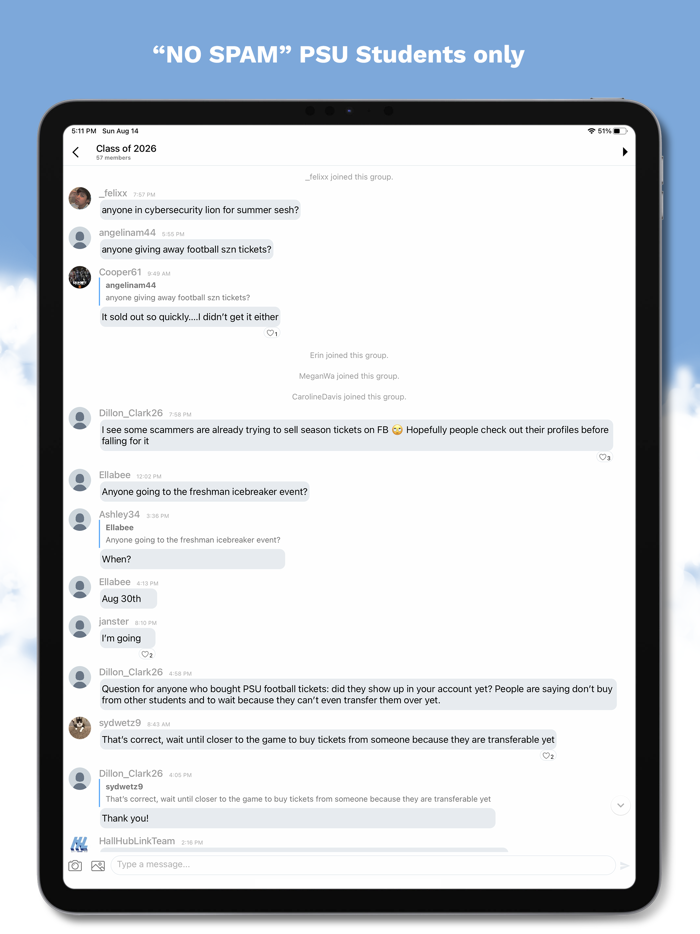Tap the heart on sydwetz9's reply
700x934 pixels.
(547, 756)
